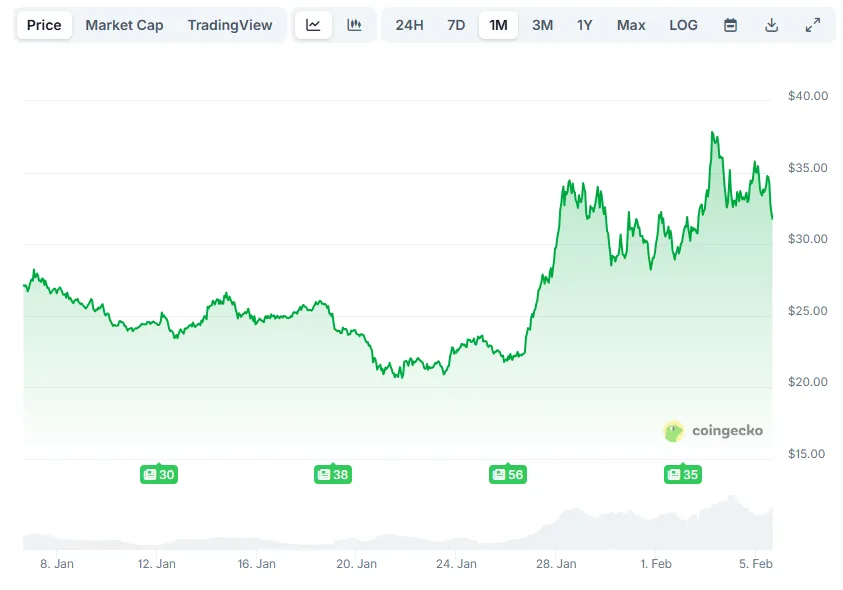Open the news annotation badge showing 30
843x590 pixels.
tap(158, 475)
